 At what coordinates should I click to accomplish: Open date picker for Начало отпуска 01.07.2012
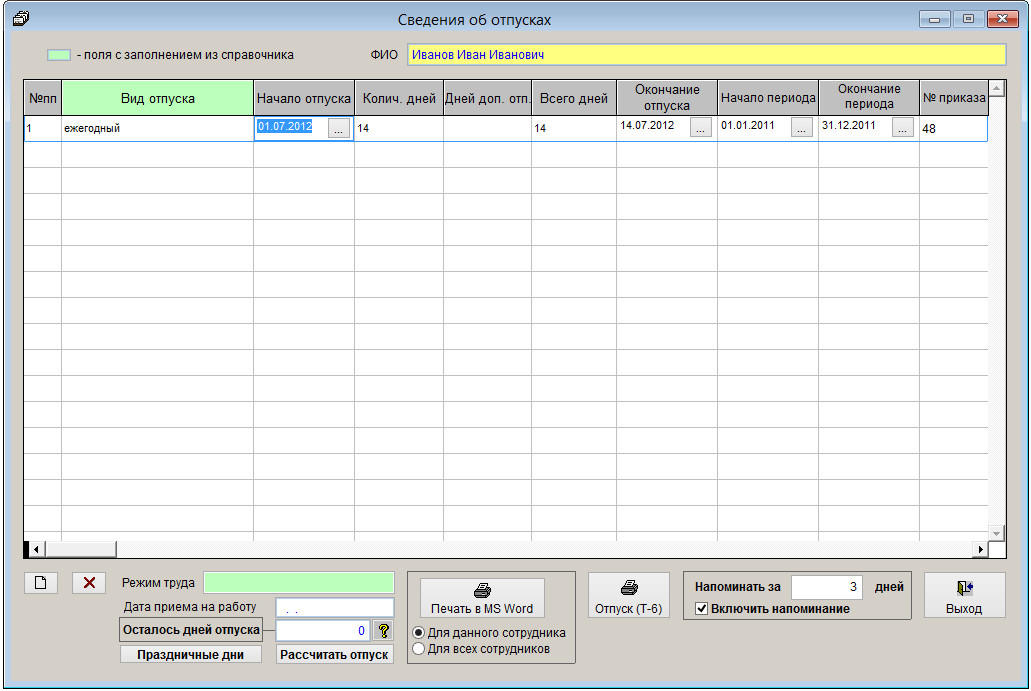339,128
